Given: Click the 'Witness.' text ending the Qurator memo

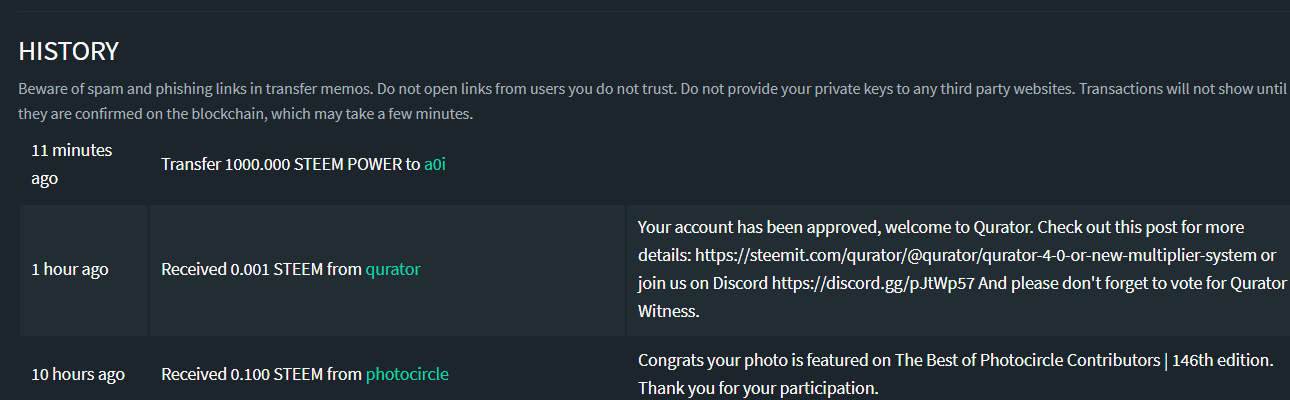Looking at the screenshot, I should tap(668, 311).
